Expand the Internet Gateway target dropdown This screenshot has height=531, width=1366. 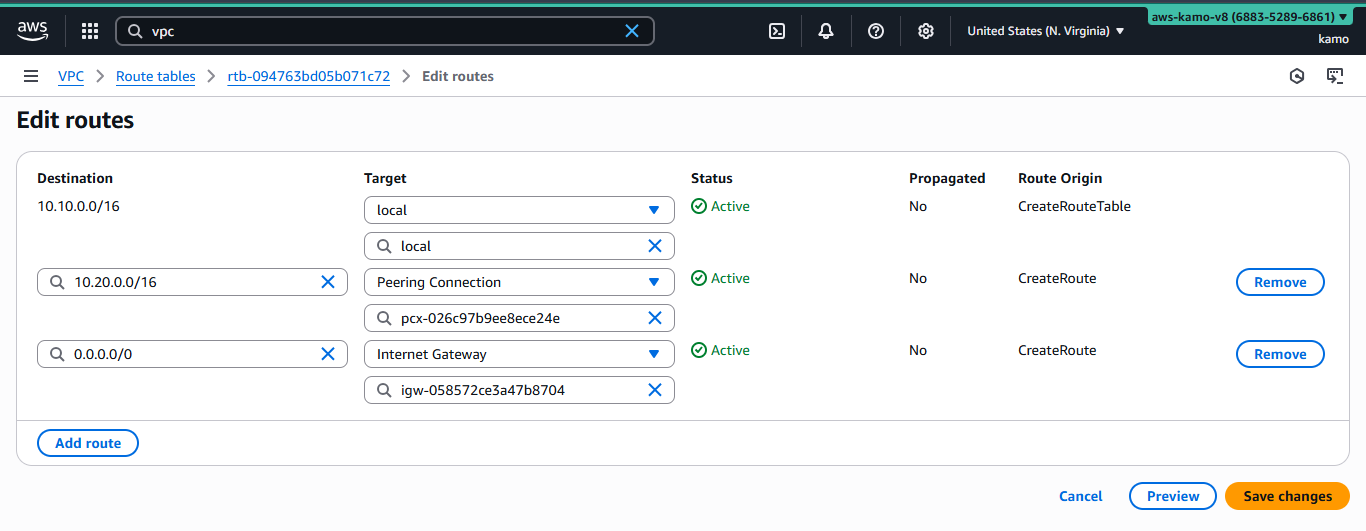pyautogui.click(x=519, y=354)
